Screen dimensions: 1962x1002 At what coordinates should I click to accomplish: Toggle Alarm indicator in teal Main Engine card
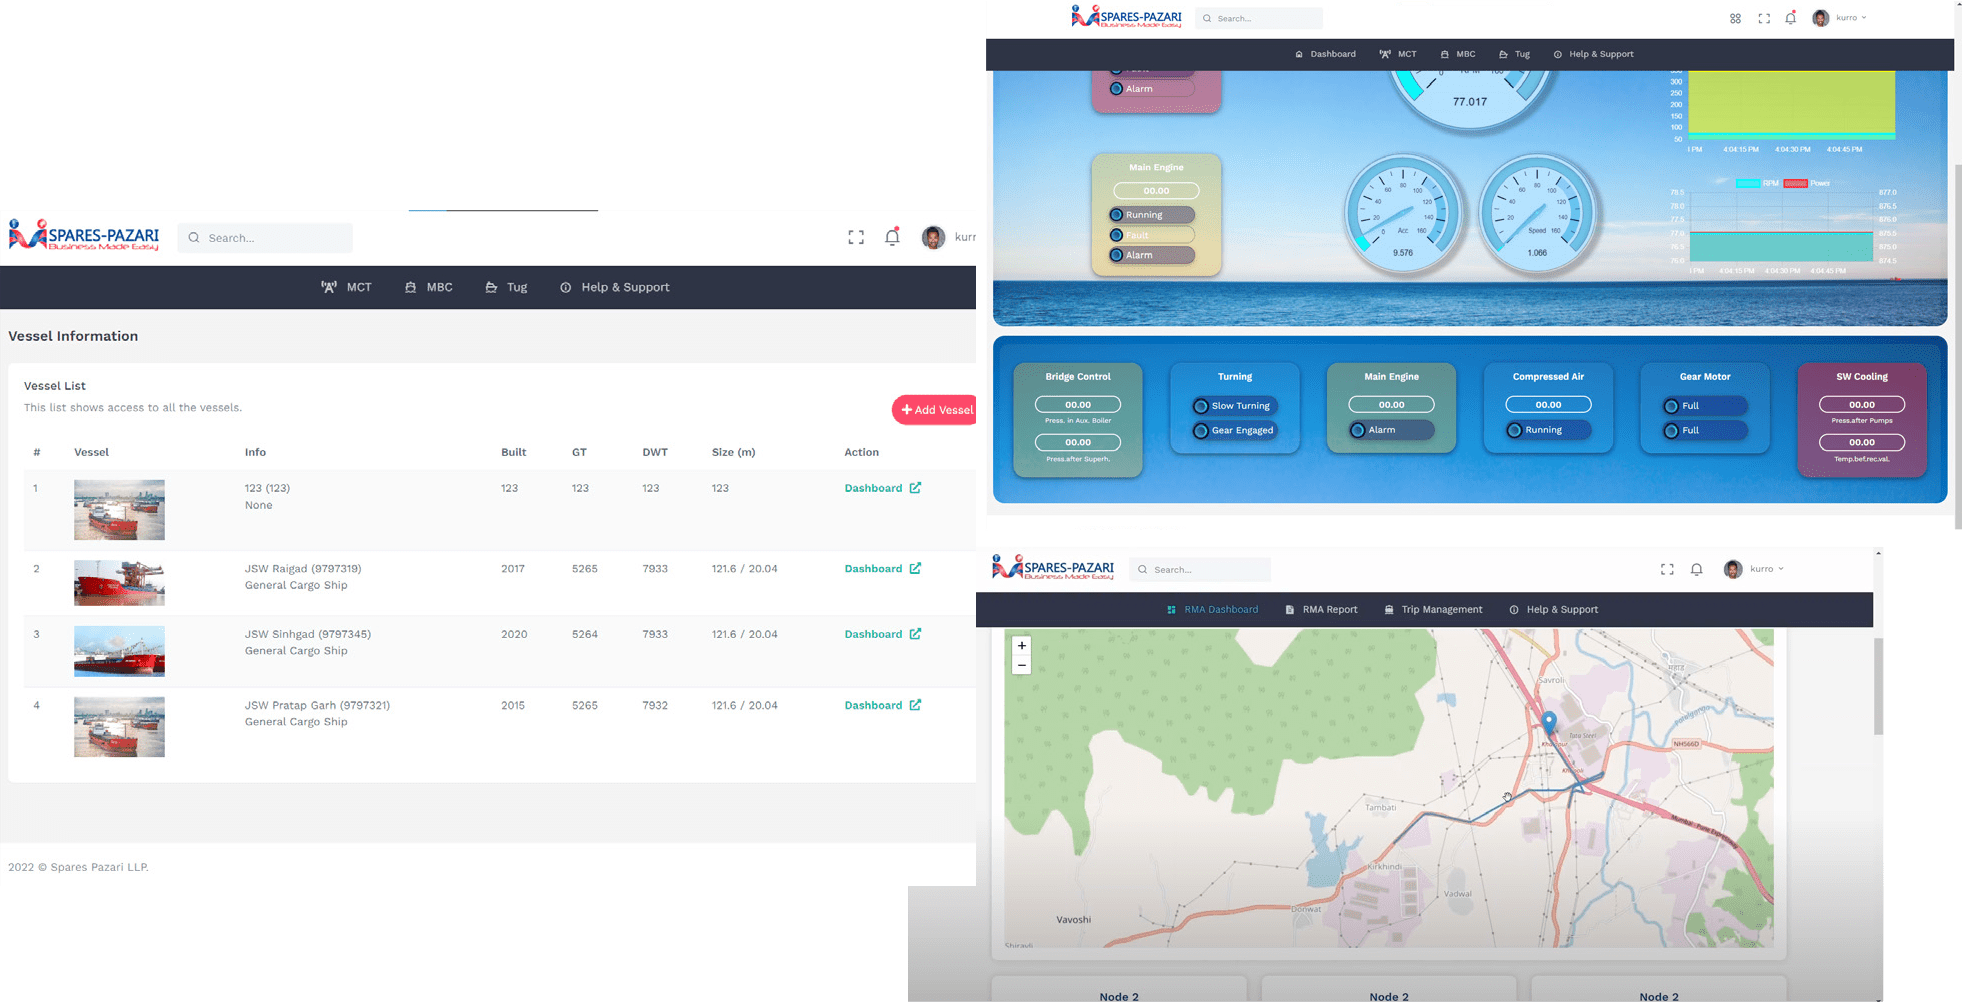pyautogui.click(x=1391, y=430)
